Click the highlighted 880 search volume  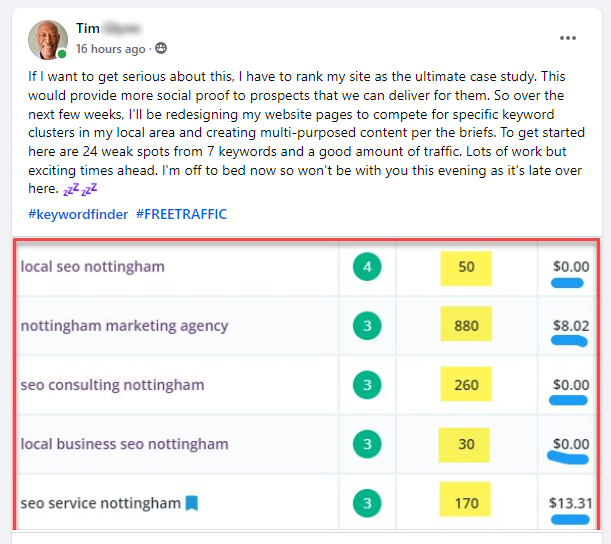[466, 326]
